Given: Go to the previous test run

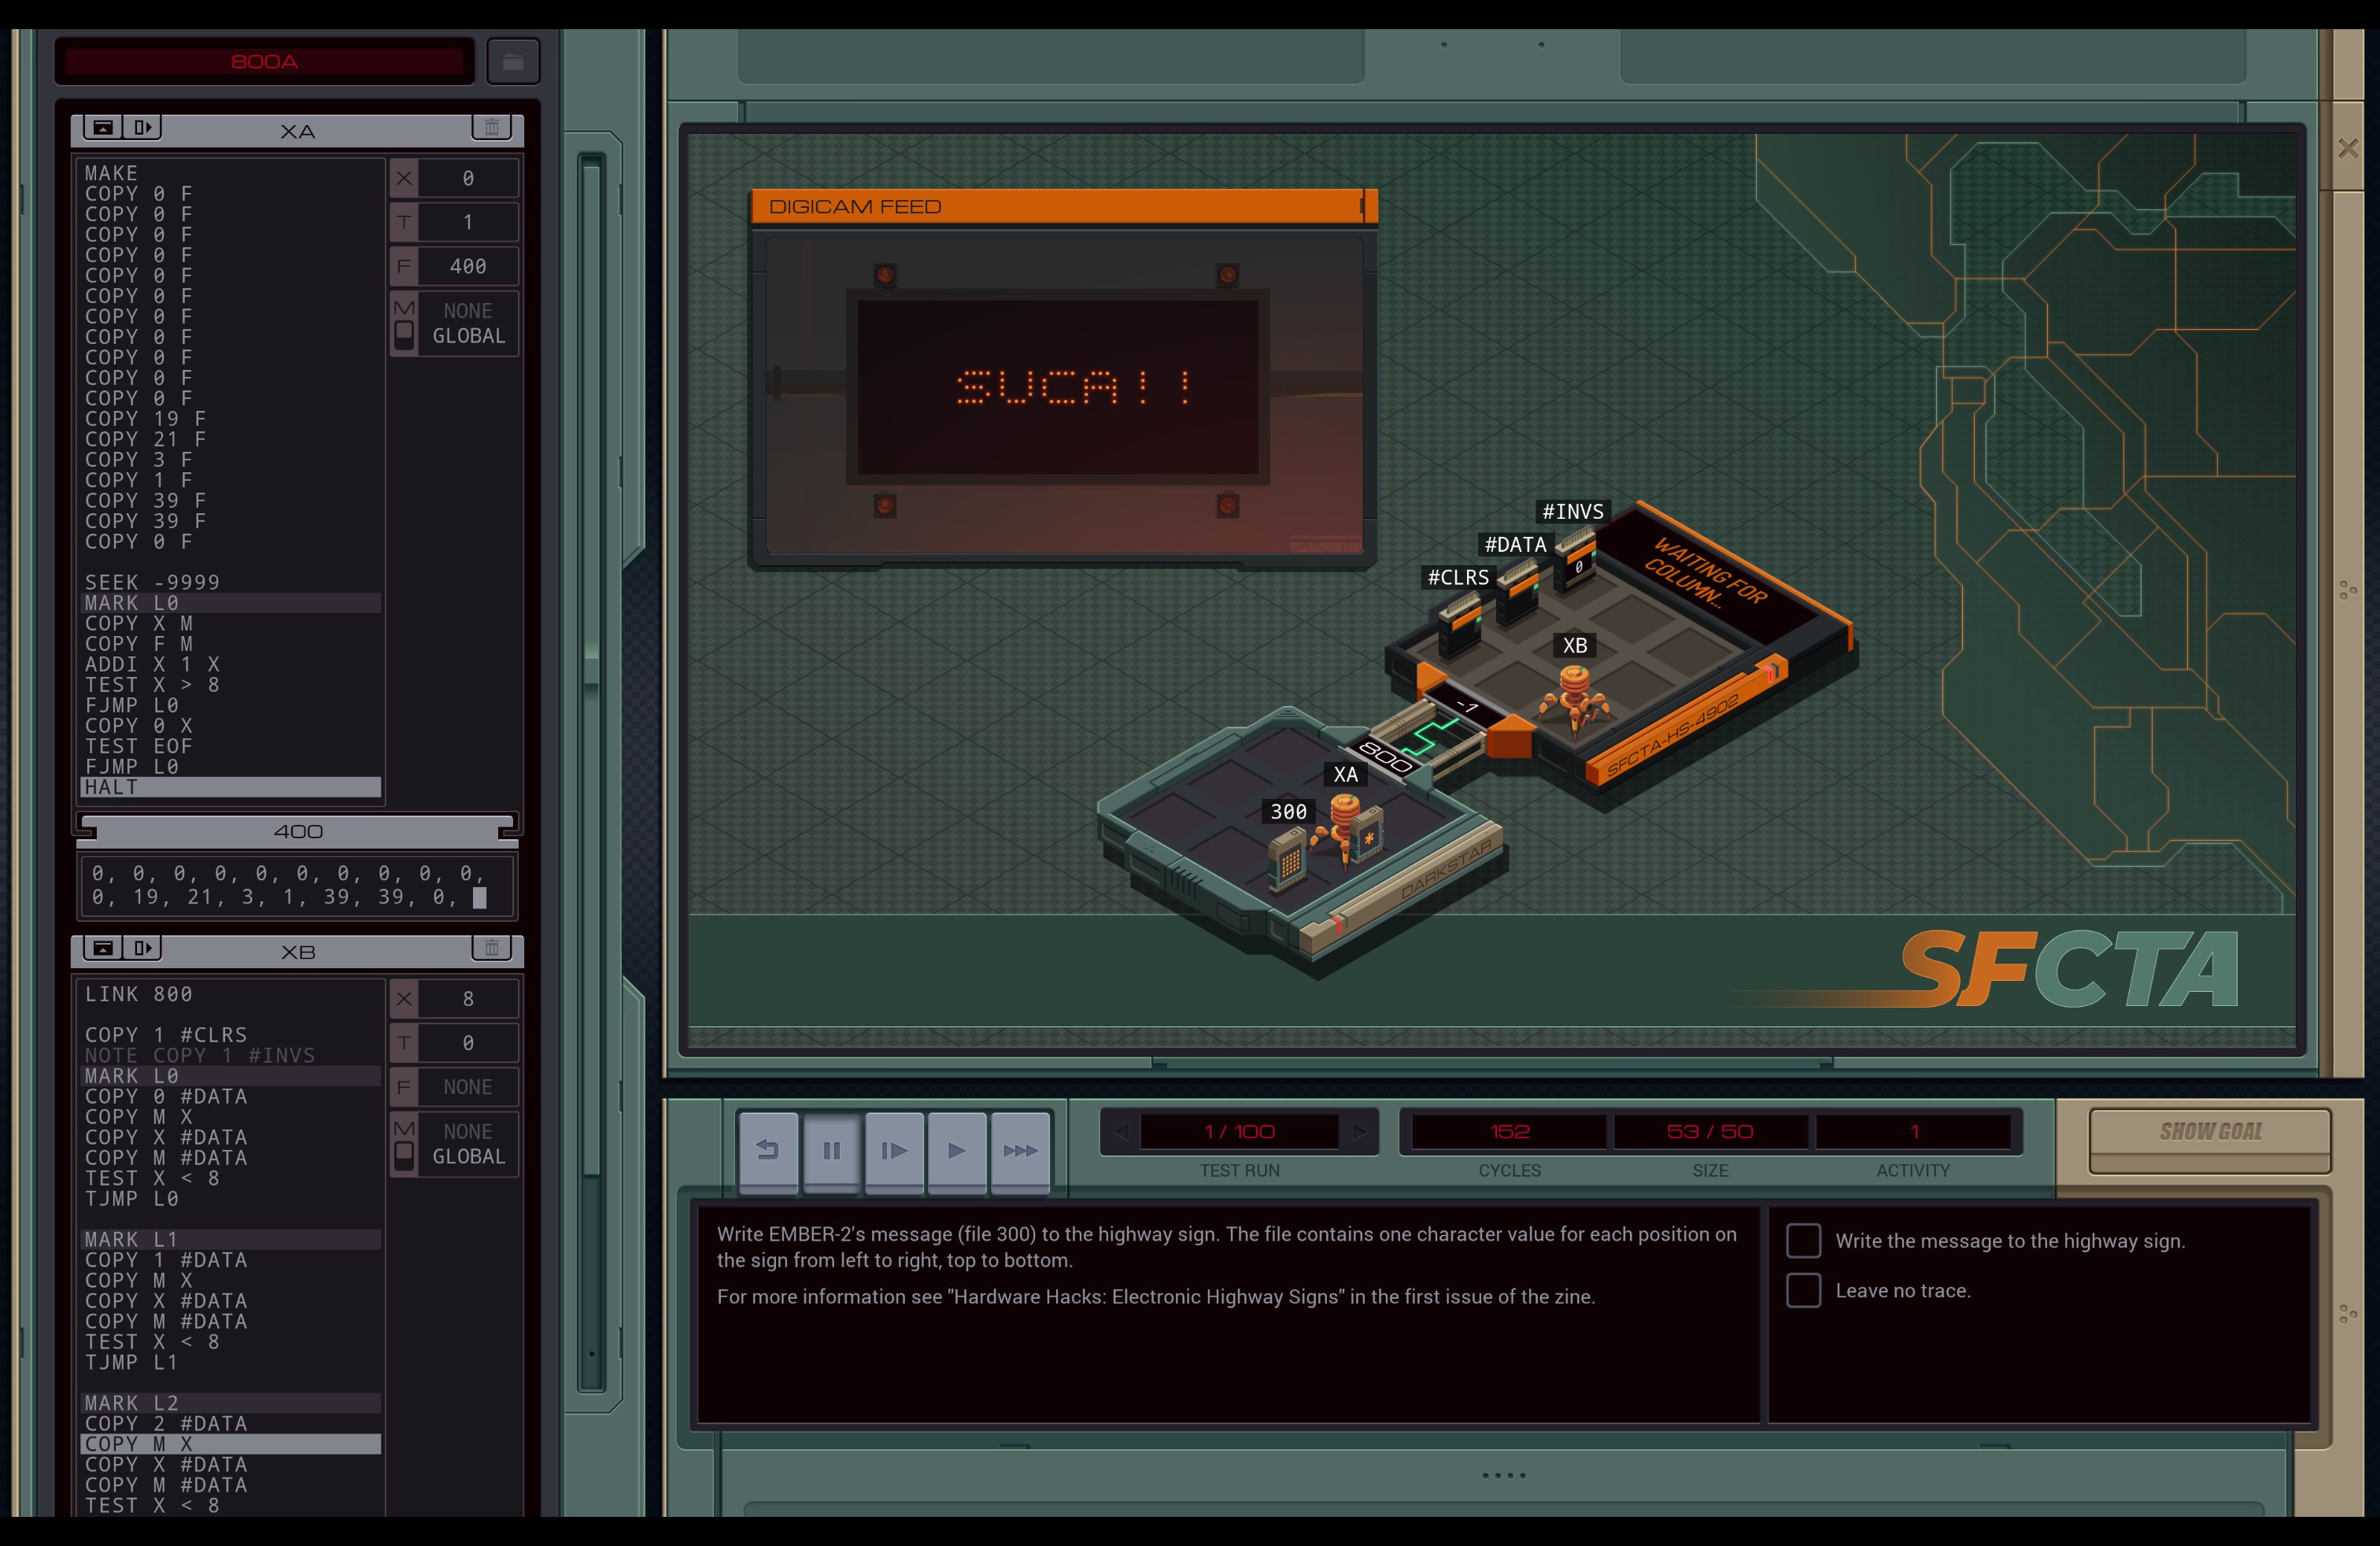Looking at the screenshot, I should [1121, 1132].
